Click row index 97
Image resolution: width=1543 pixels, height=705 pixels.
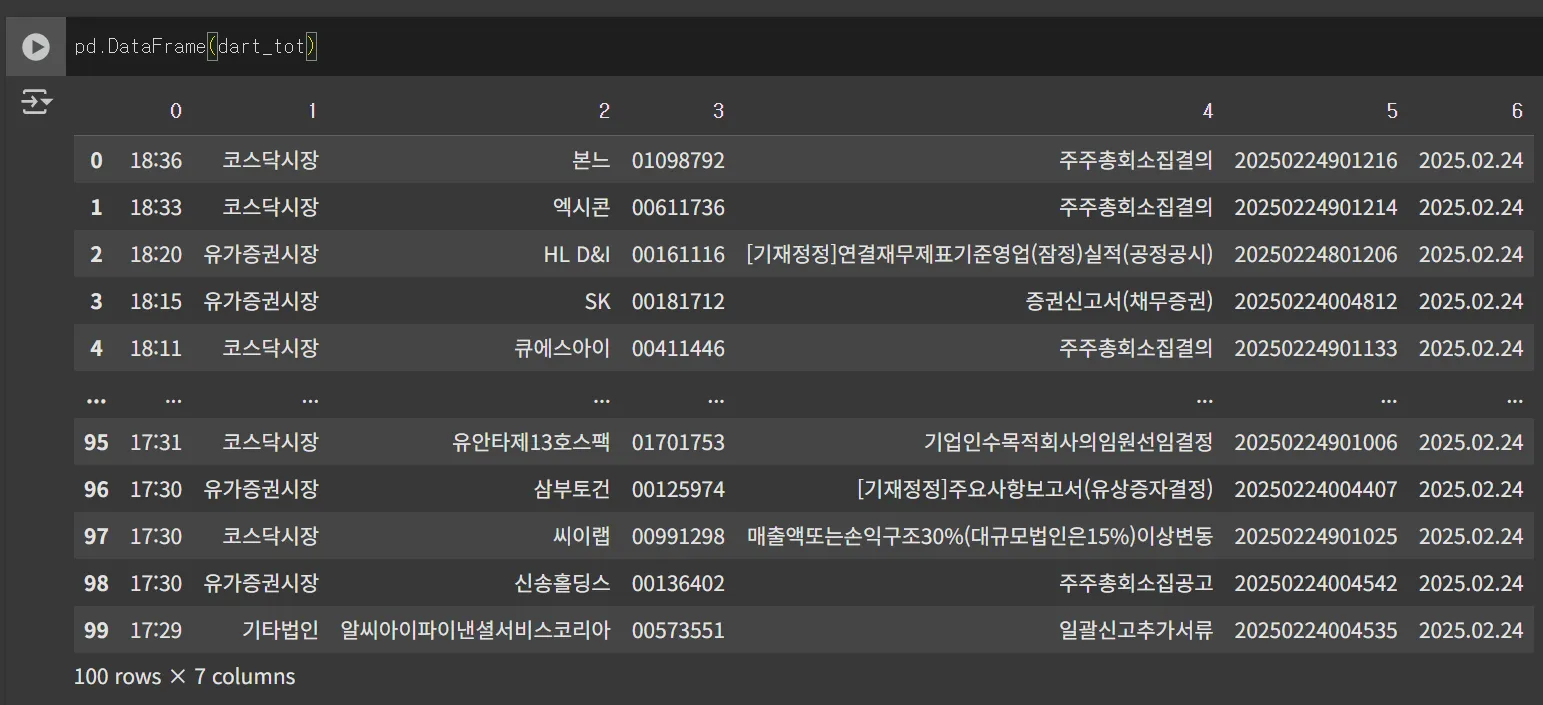click(x=96, y=536)
